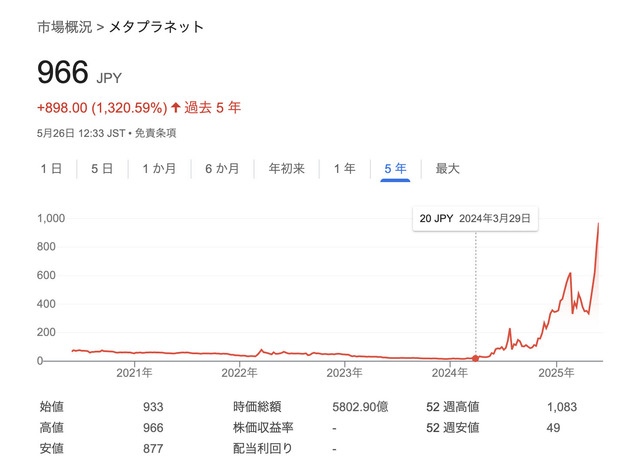Click the 時価総額 label
The image size is (640, 472).
point(257,407)
